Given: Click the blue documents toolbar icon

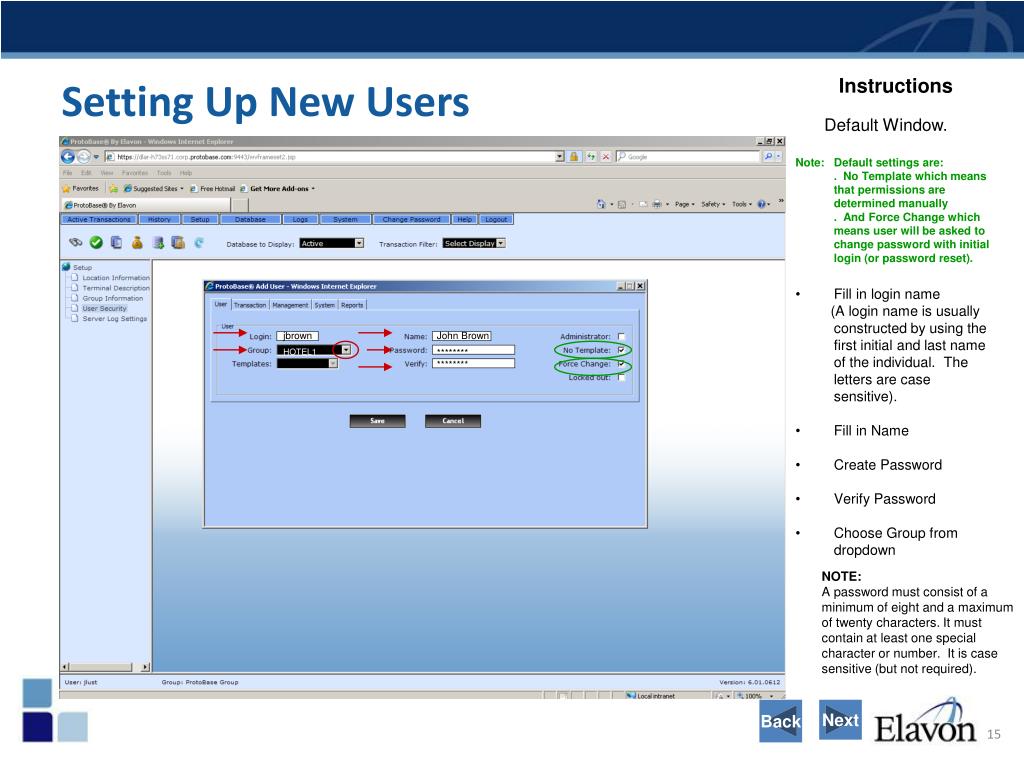Looking at the screenshot, I should [116, 242].
